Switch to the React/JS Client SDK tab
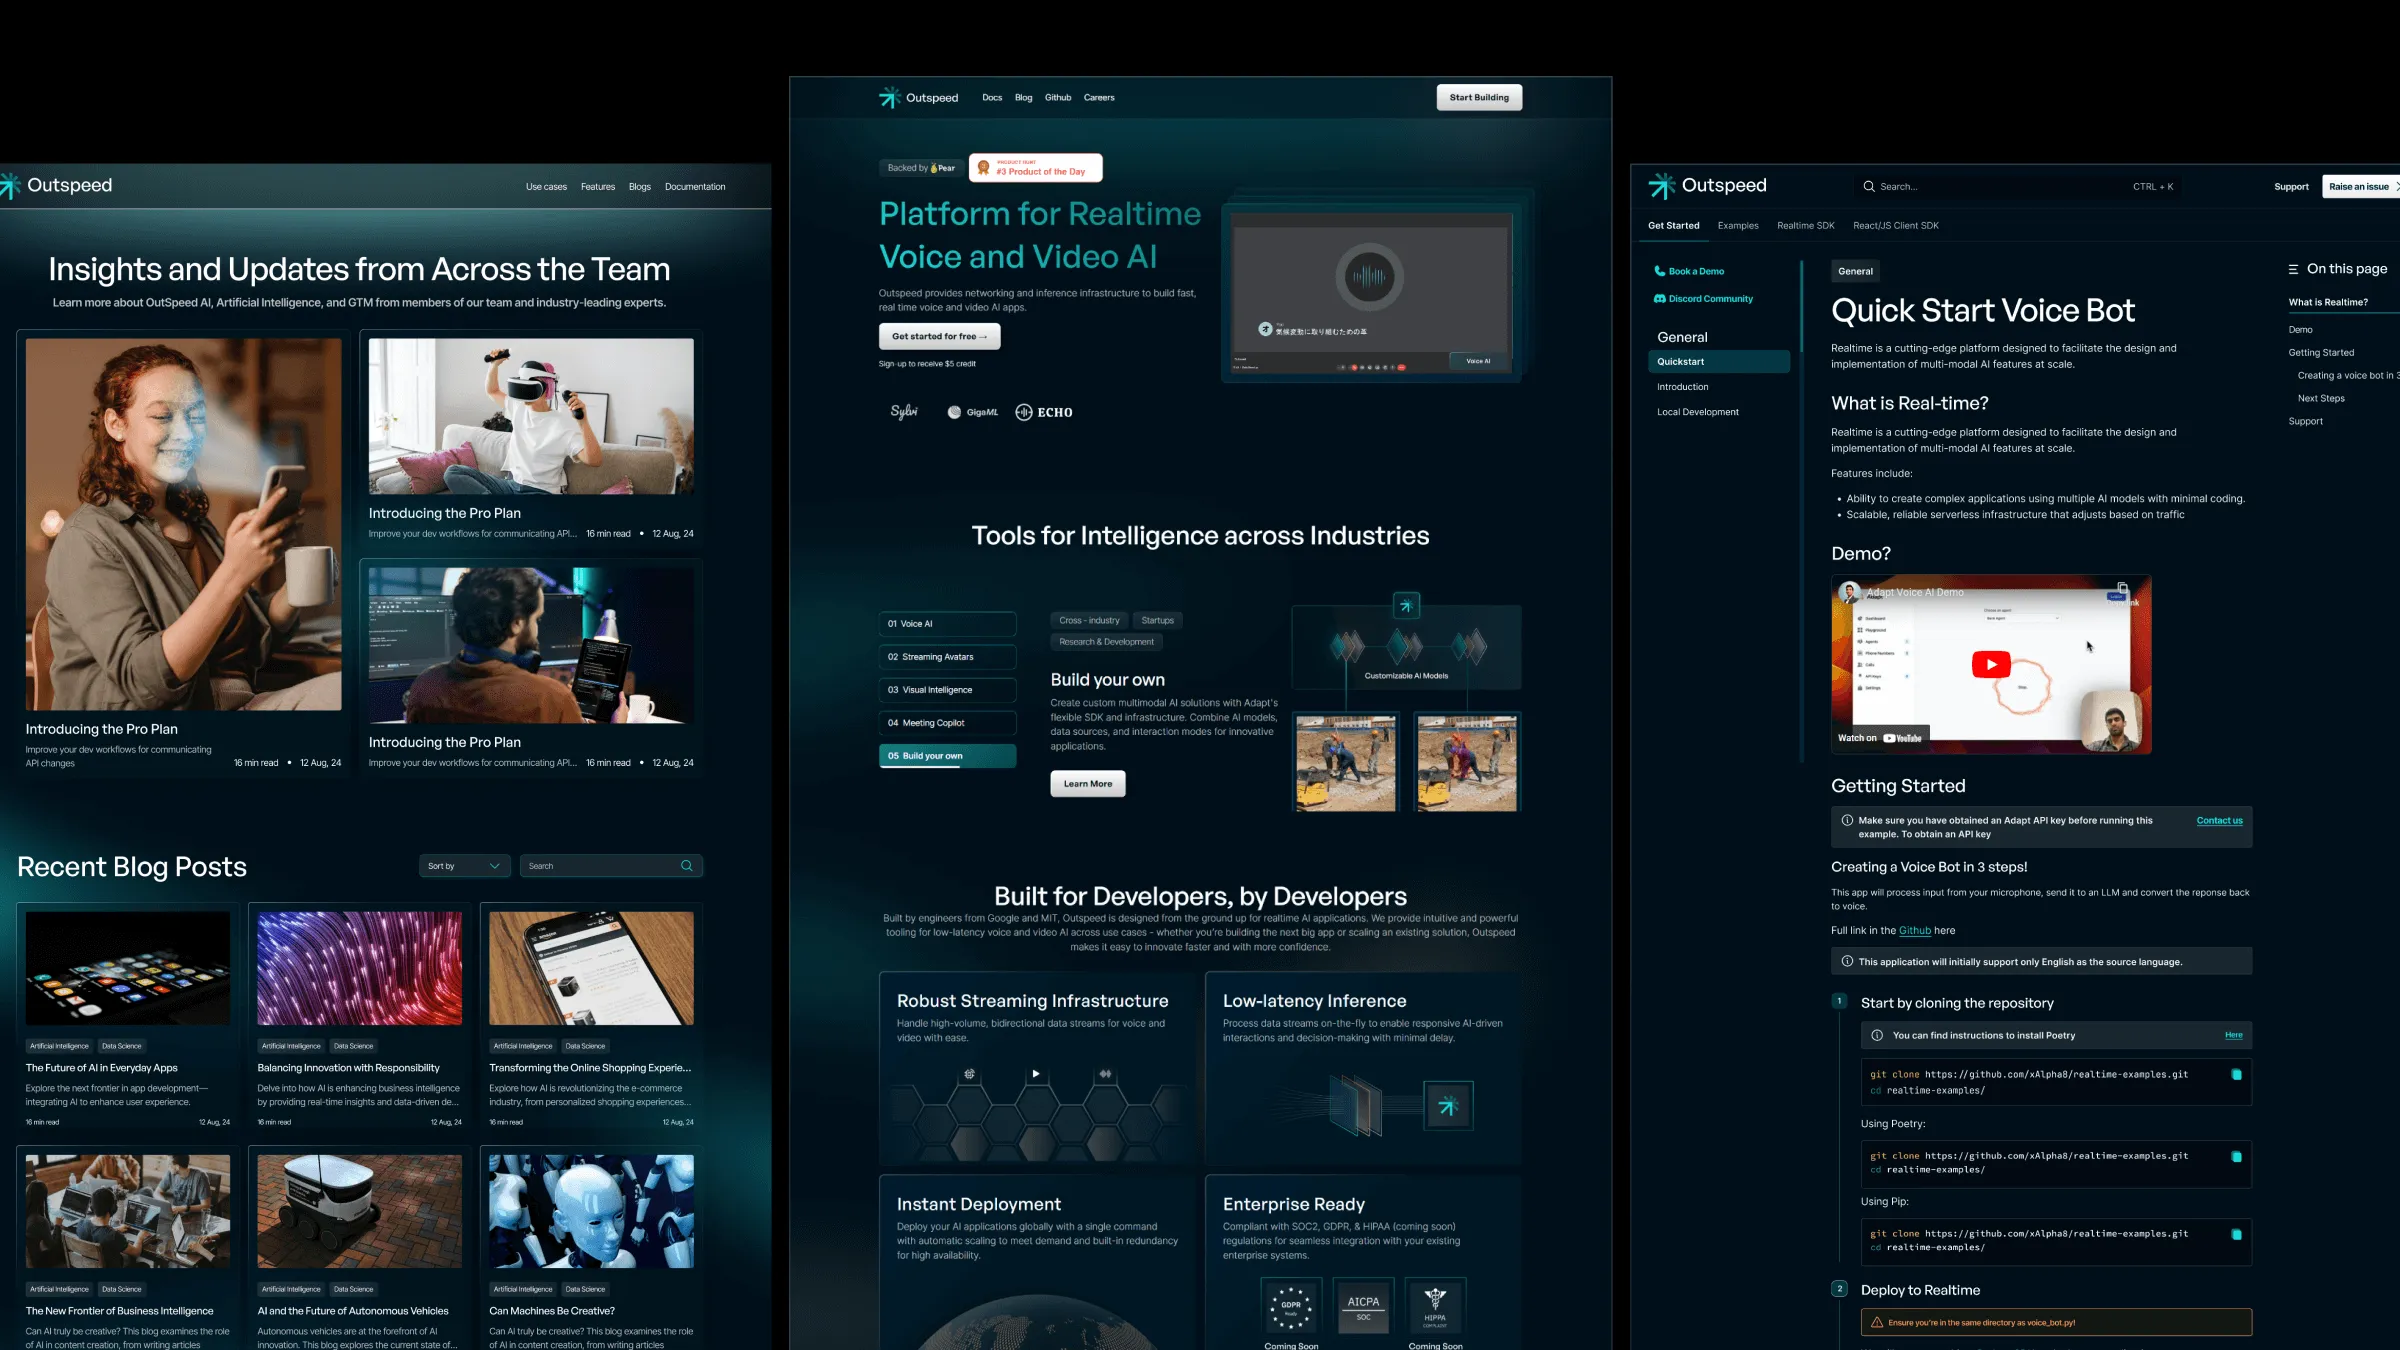This screenshot has width=2400, height=1350. click(1895, 226)
